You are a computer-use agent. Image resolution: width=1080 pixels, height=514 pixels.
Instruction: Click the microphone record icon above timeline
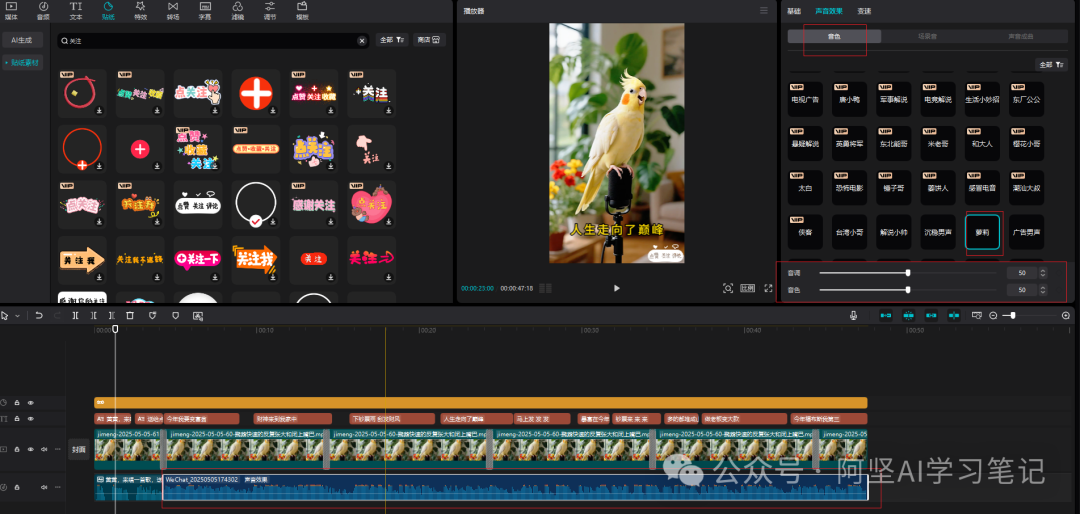[853, 316]
